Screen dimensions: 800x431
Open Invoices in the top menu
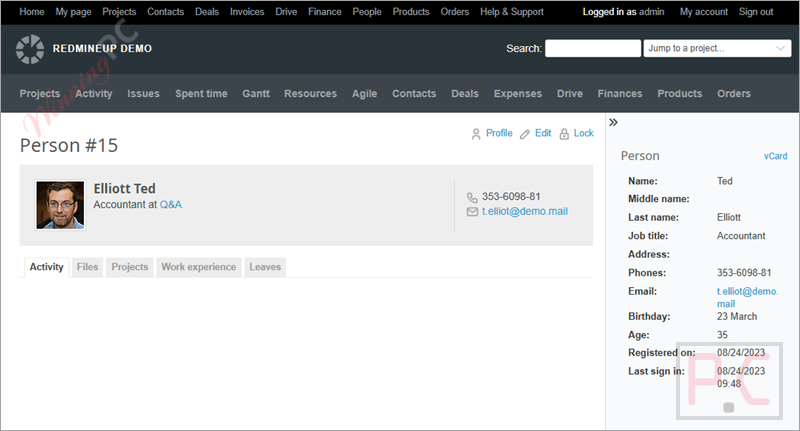click(247, 12)
